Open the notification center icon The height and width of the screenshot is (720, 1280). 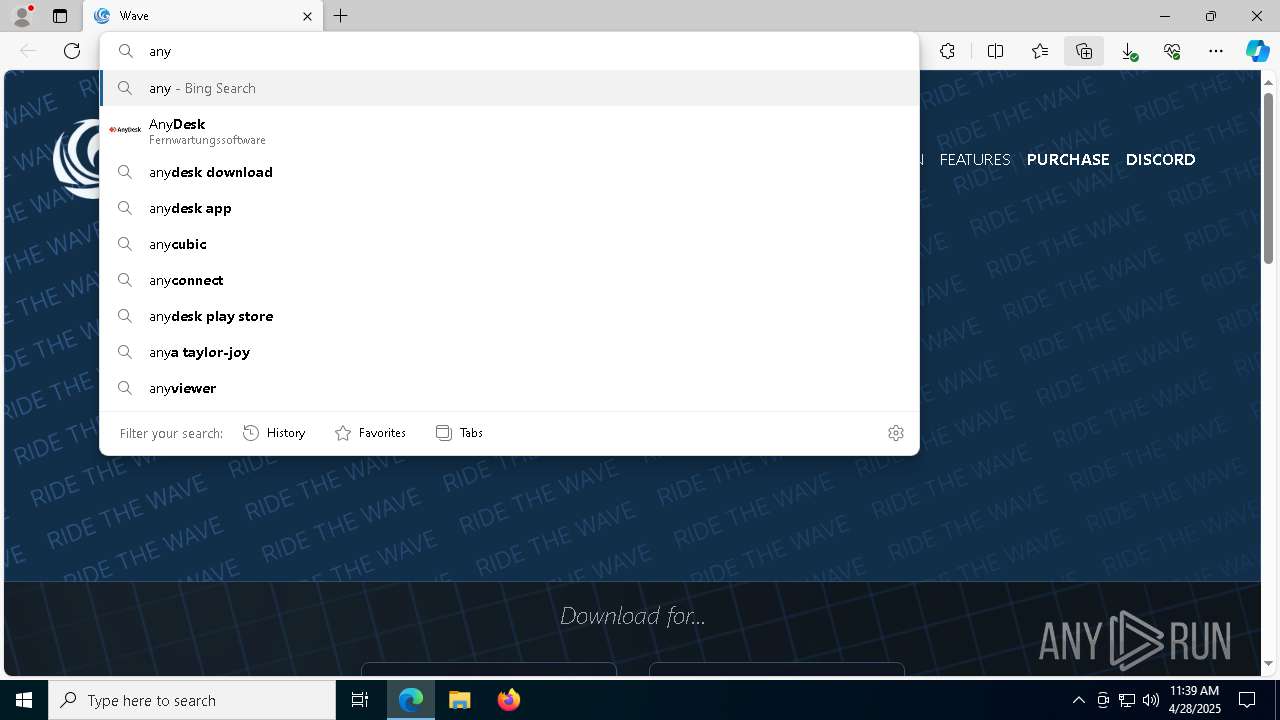1247,700
